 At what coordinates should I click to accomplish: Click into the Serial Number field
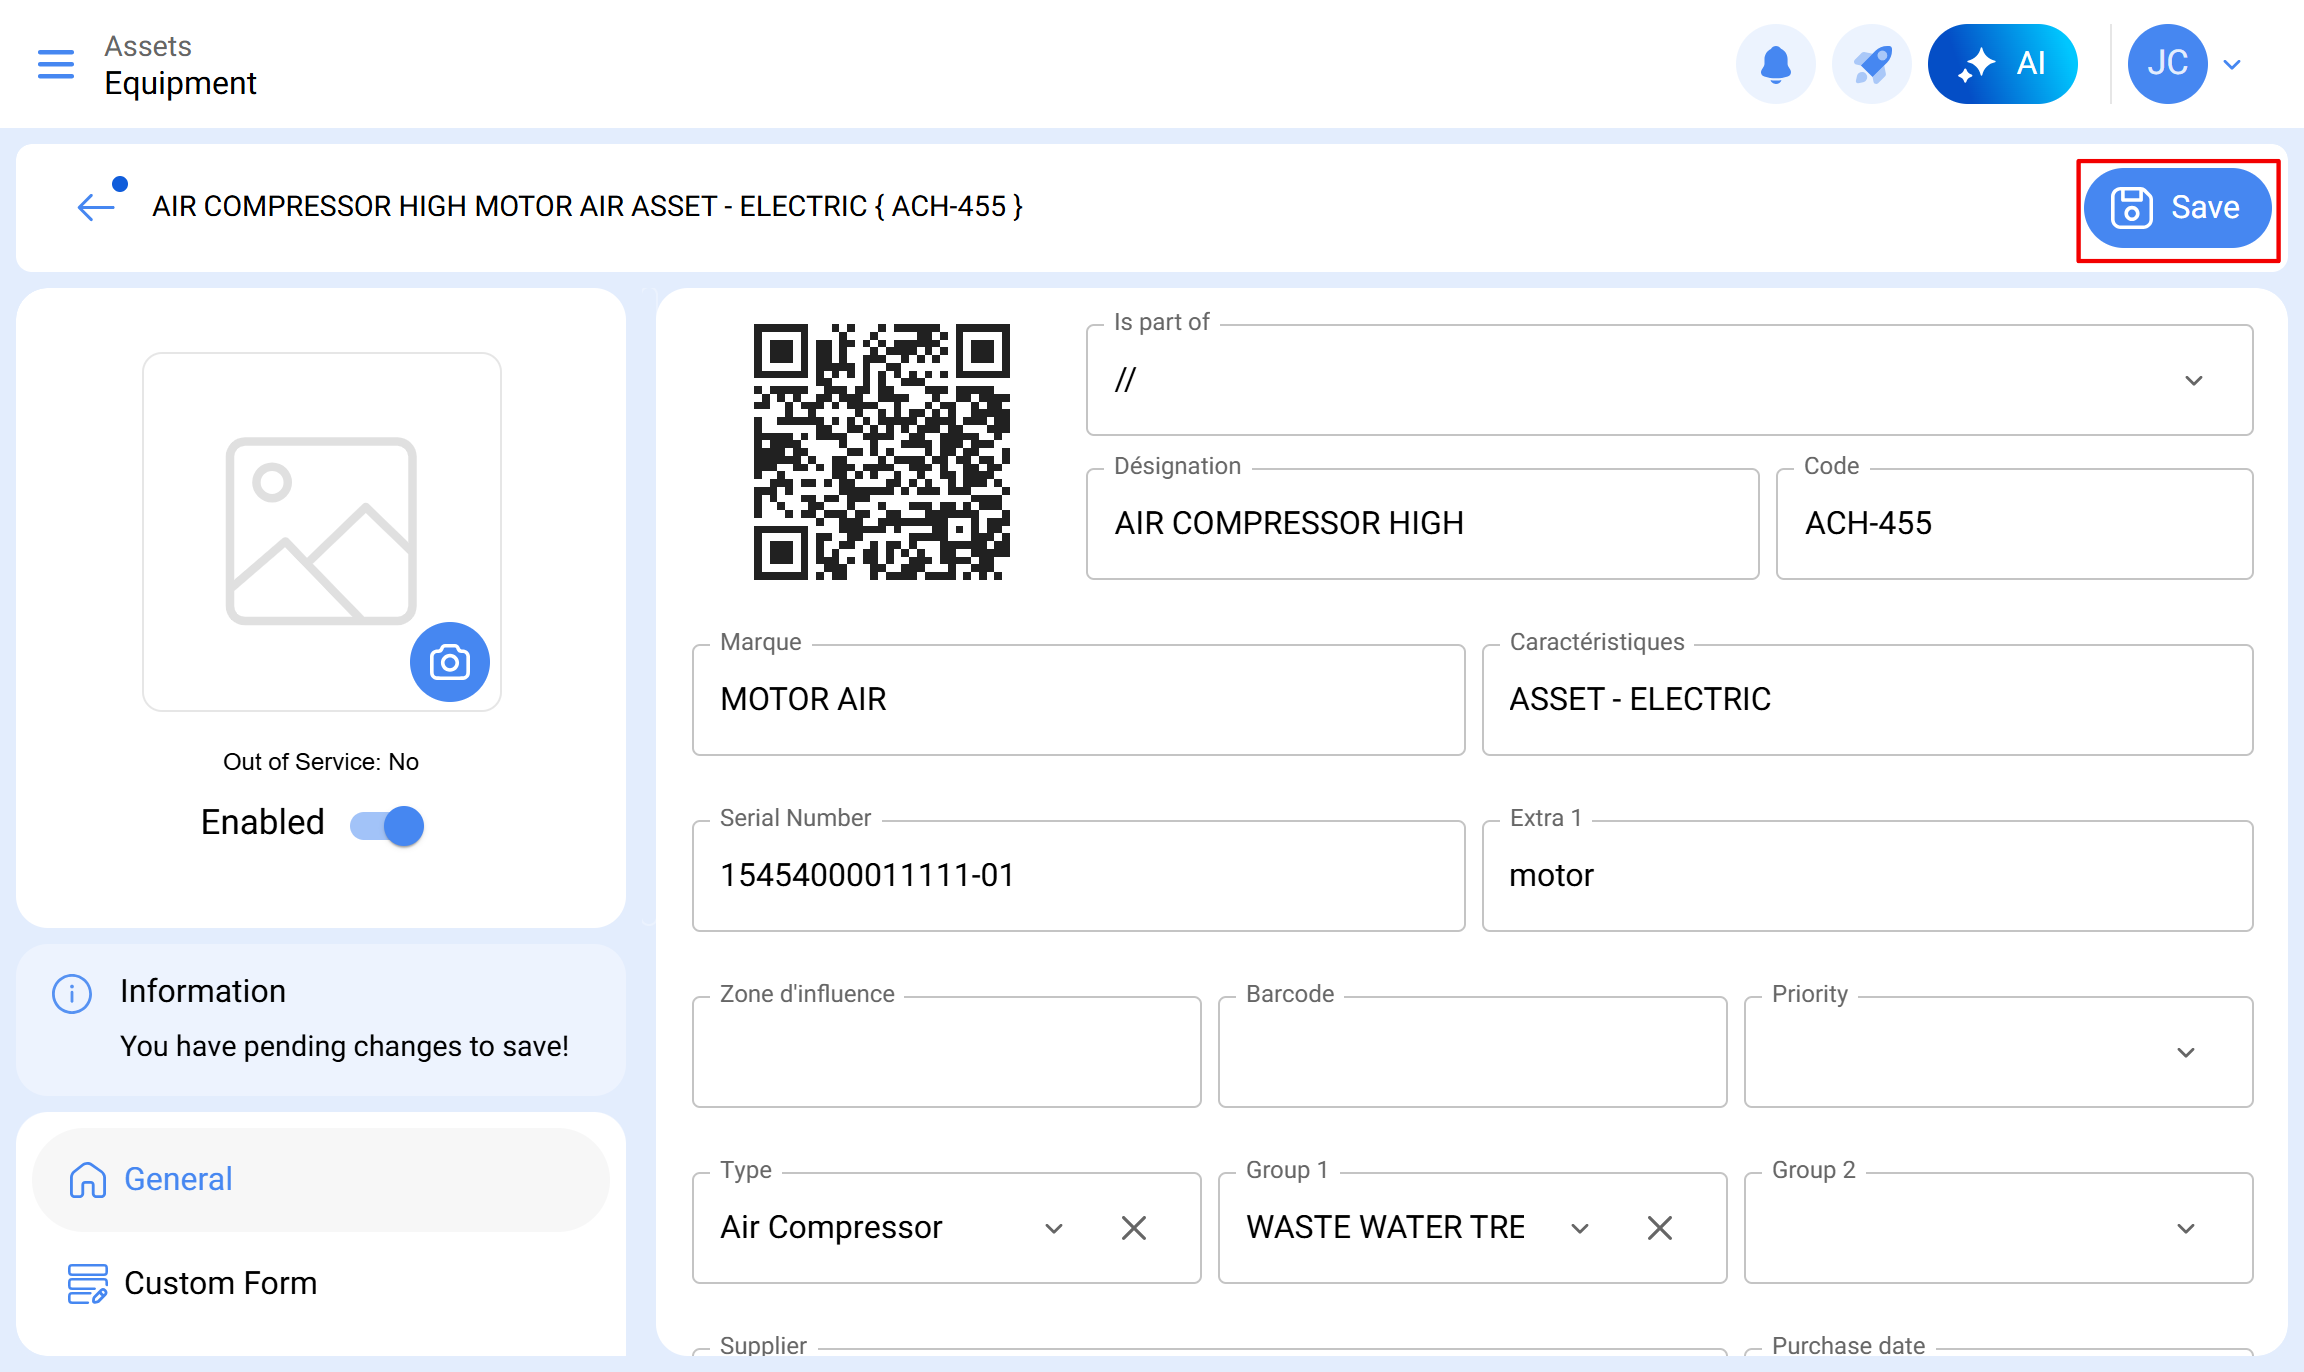(1078, 875)
